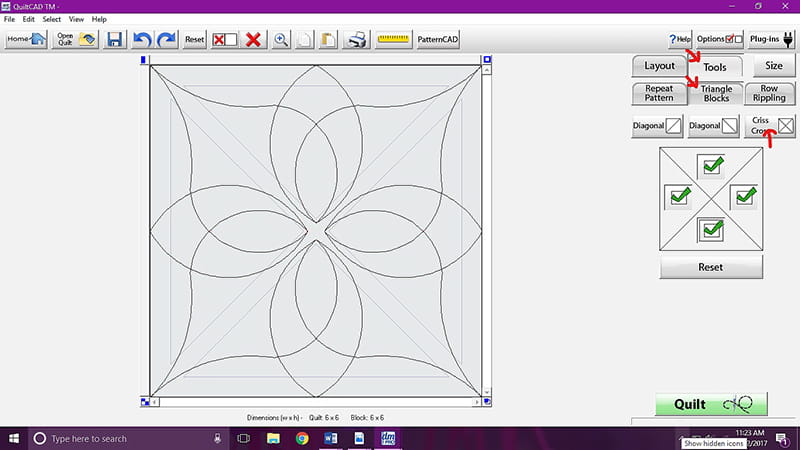Undo the last action
Screen dimensions: 800x450
tap(142, 40)
